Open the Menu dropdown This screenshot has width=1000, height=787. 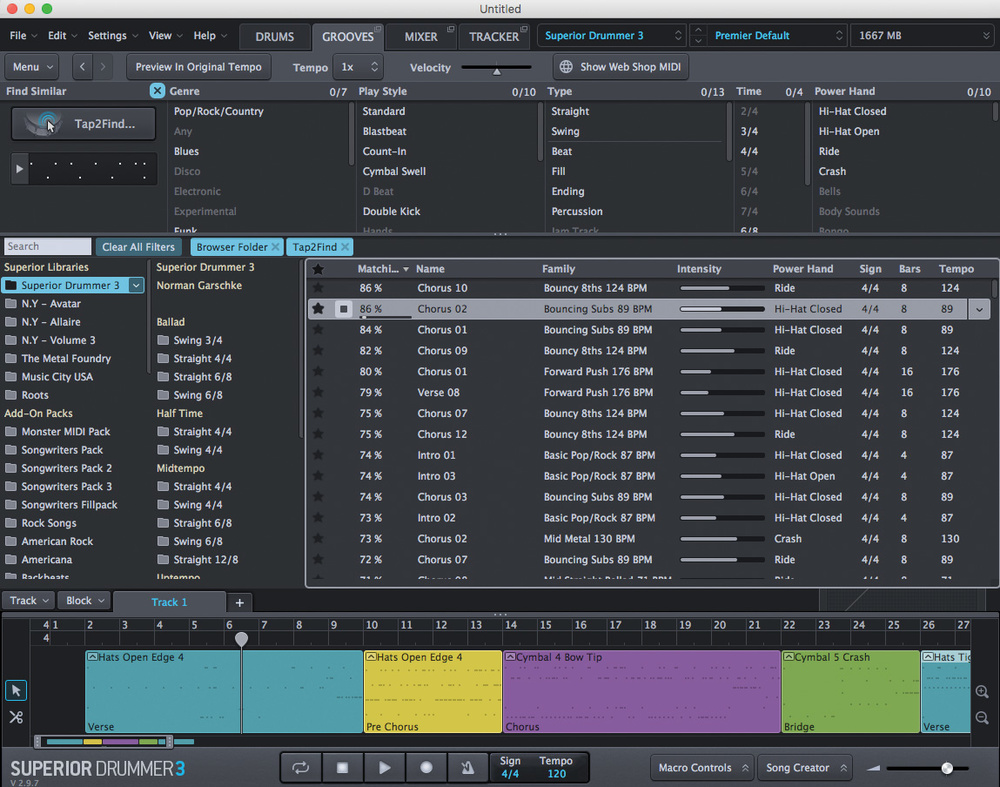[x=33, y=66]
